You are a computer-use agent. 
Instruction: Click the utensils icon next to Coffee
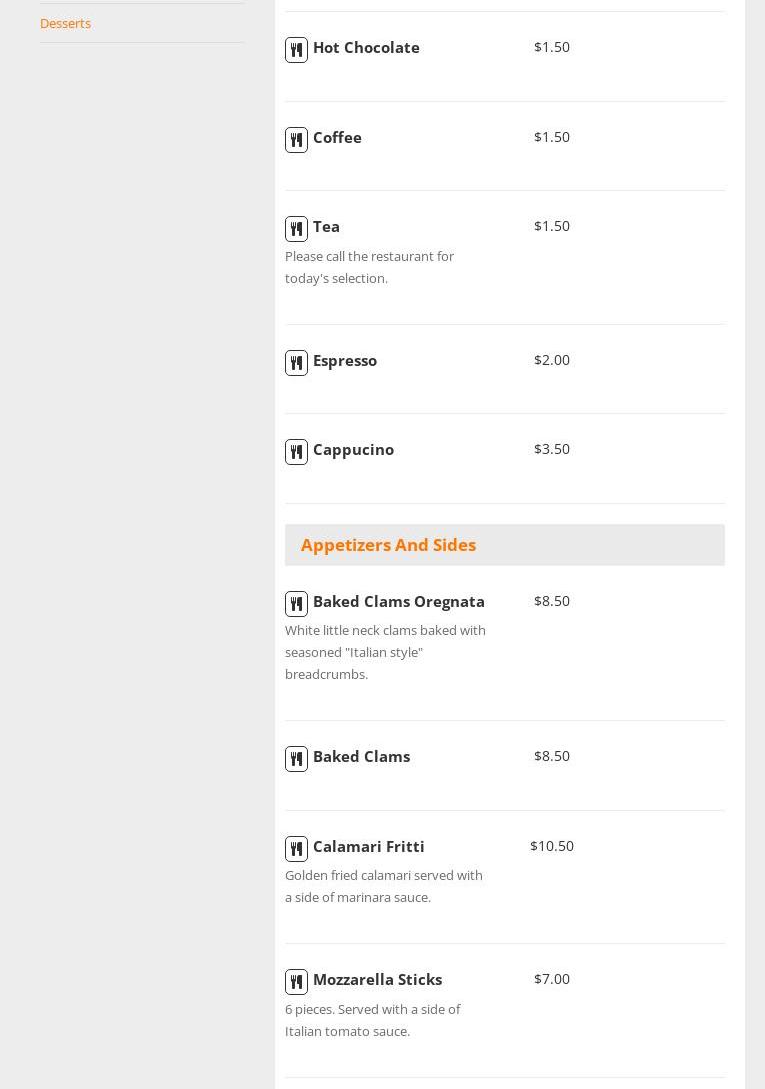click(x=296, y=140)
